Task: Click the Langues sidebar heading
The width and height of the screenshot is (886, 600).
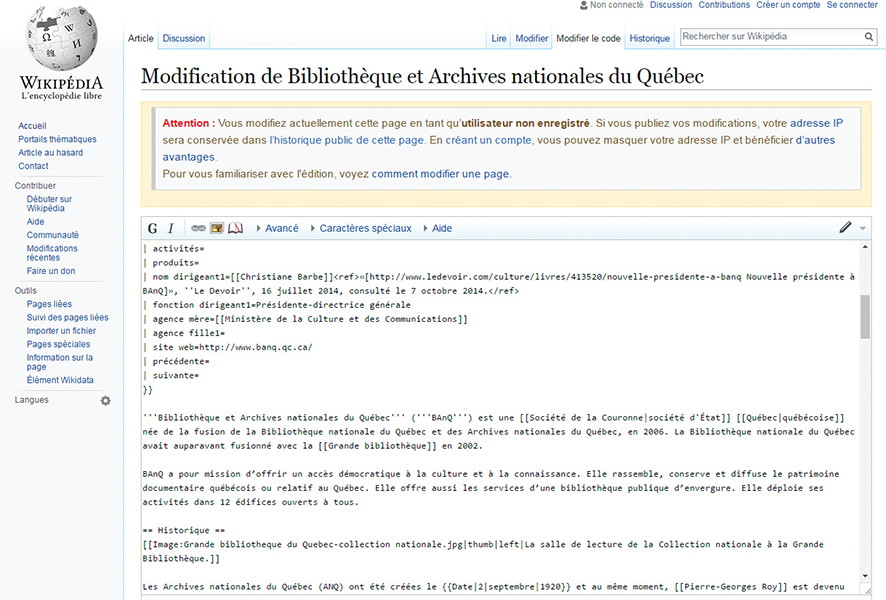Action: (32, 400)
